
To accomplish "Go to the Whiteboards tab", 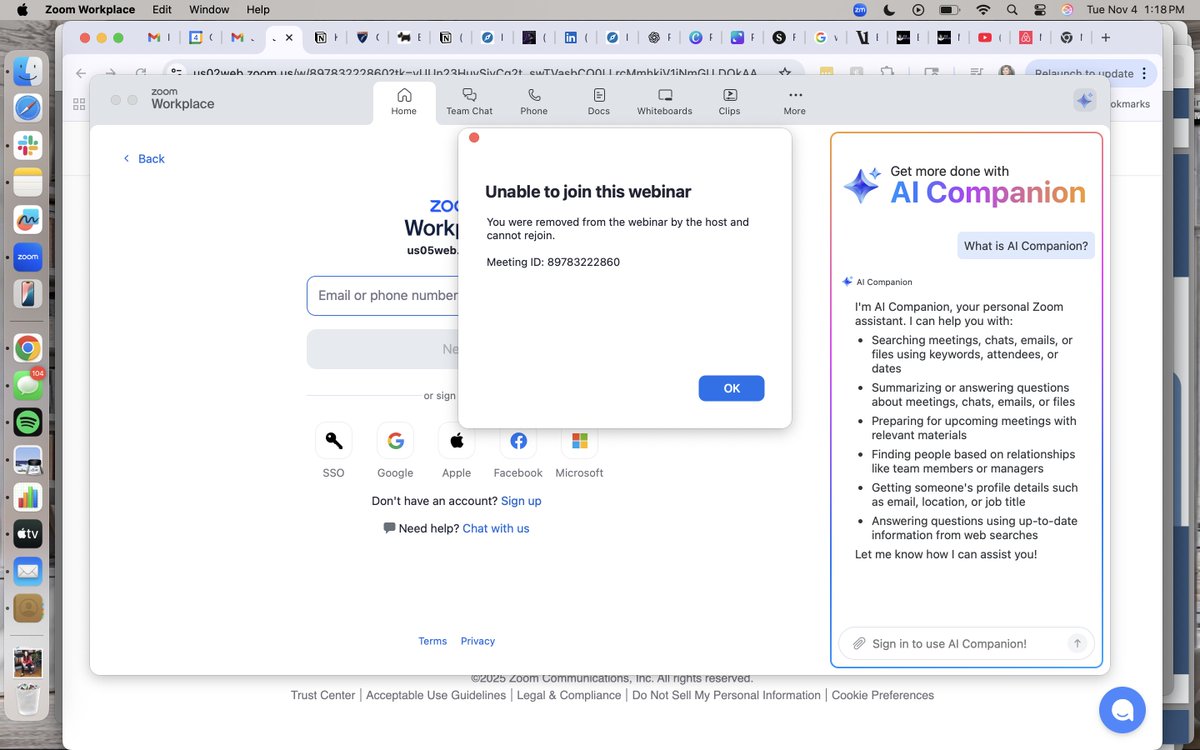I will pyautogui.click(x=665, y=102).
